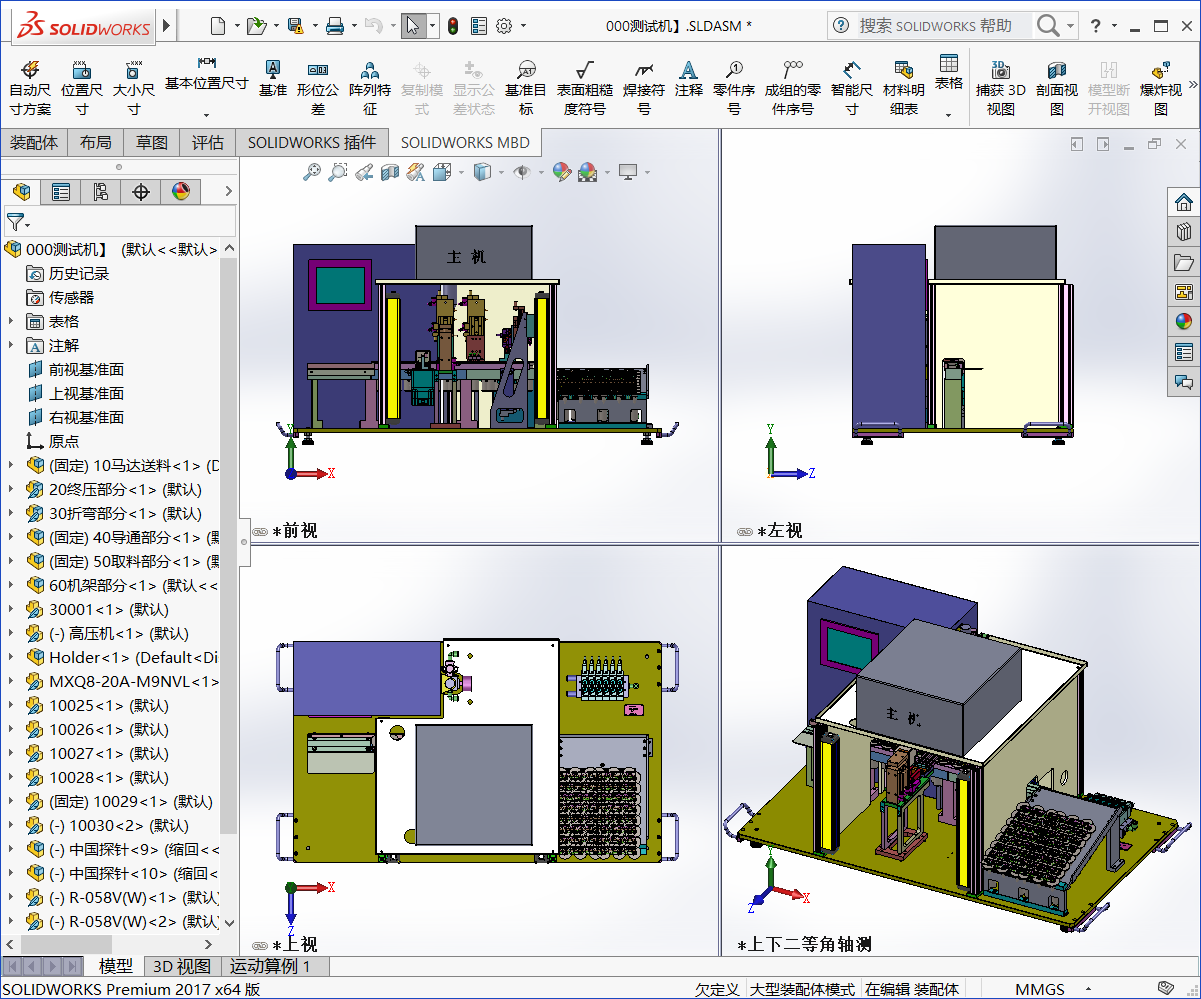Click the 搜索 SOLIDWORKS 帮助 search box
The height and width of the screenshot is (999, 1201).
945,25
